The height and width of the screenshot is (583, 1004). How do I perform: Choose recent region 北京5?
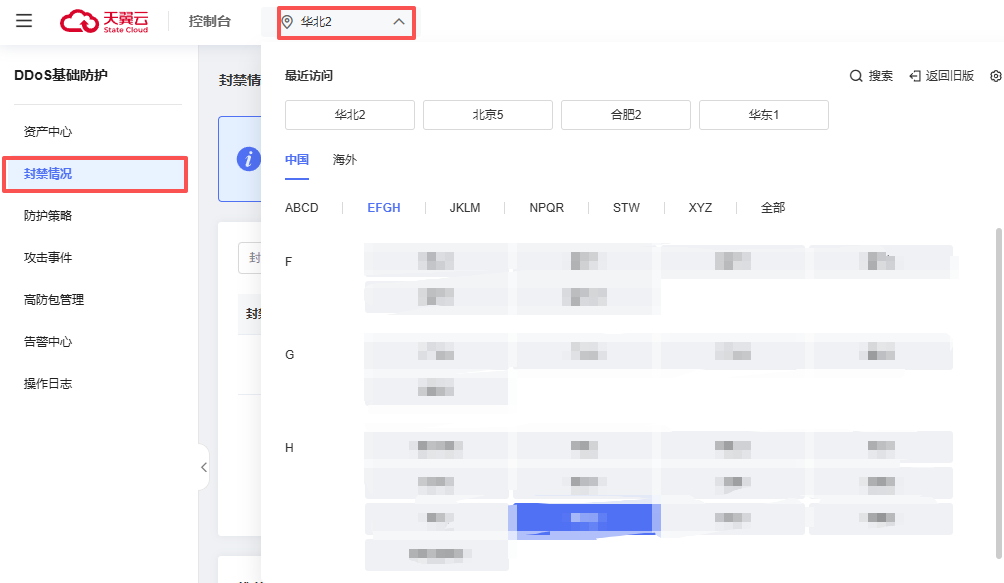[488, 115]
